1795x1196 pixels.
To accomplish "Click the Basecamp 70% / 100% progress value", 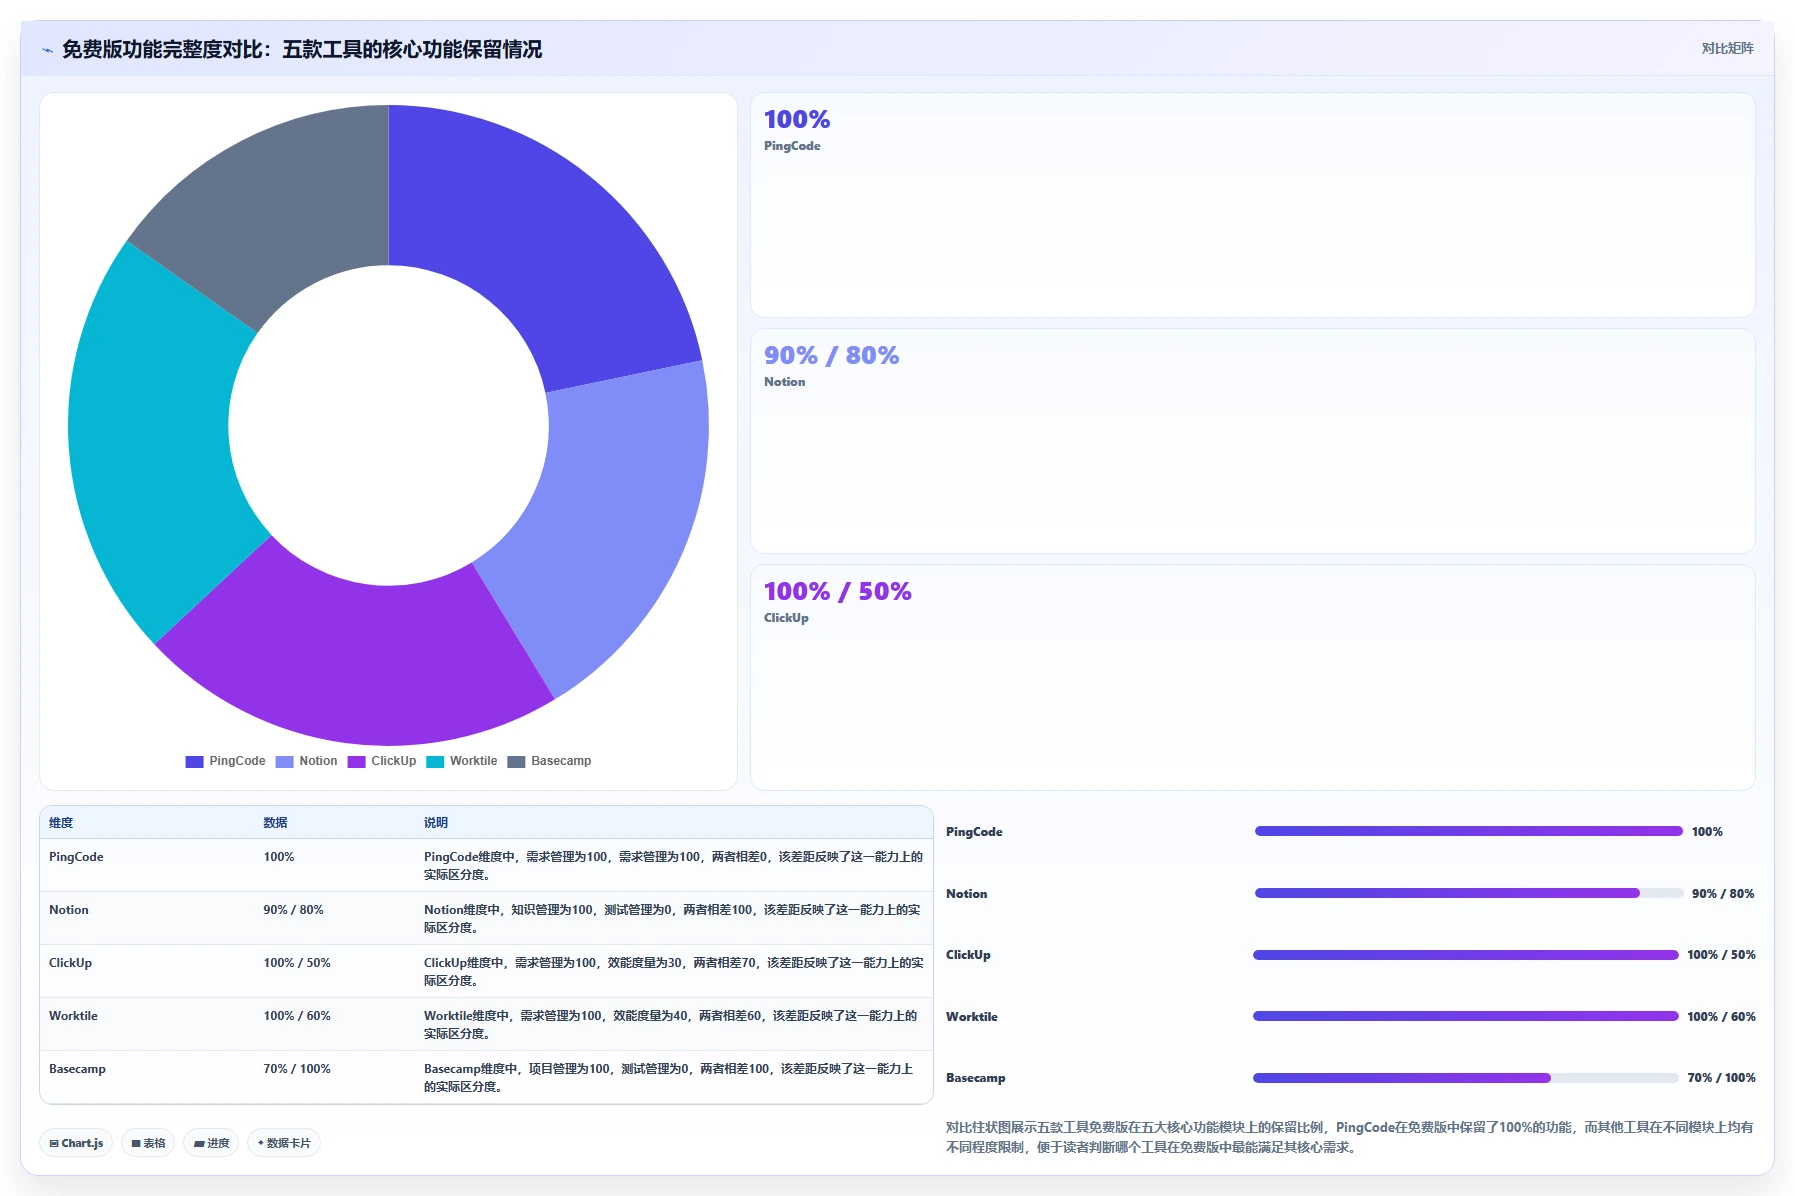I will [x=1721, y=1078].
